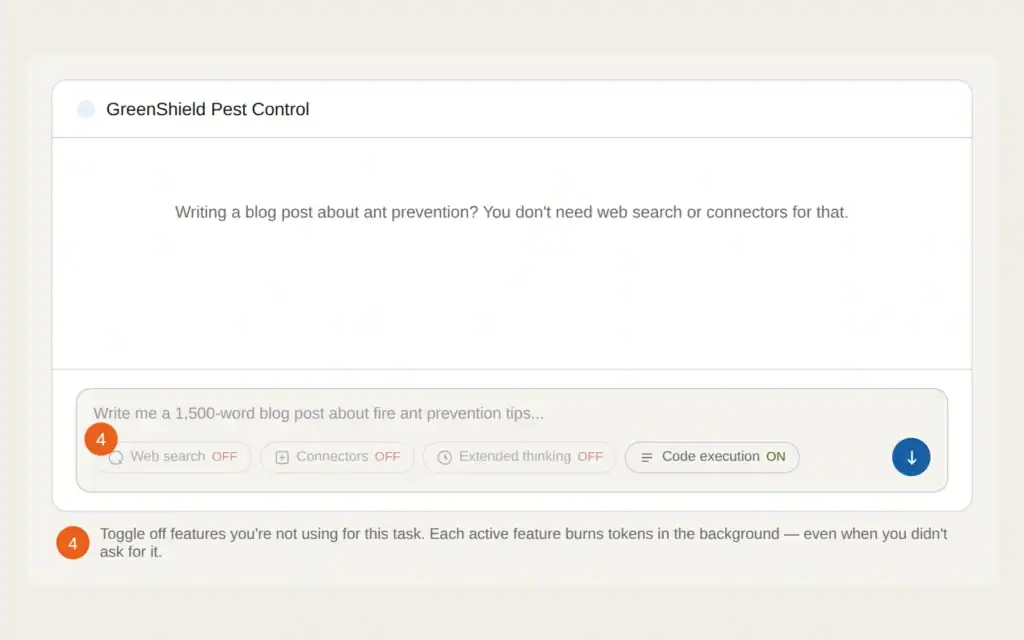Enable Extended thinking

coord(519,457)
